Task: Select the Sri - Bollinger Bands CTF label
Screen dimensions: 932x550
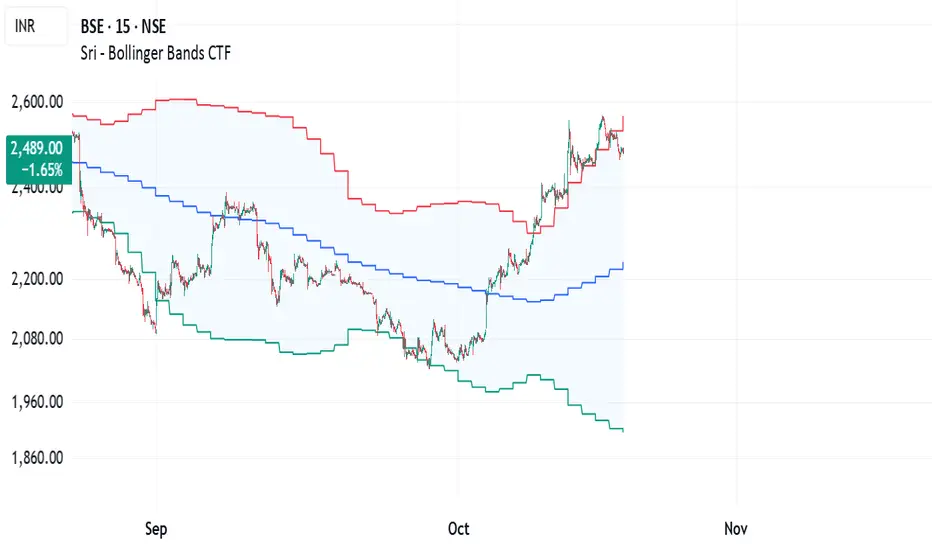Action: pyautogui.click(x=155, y=51)
